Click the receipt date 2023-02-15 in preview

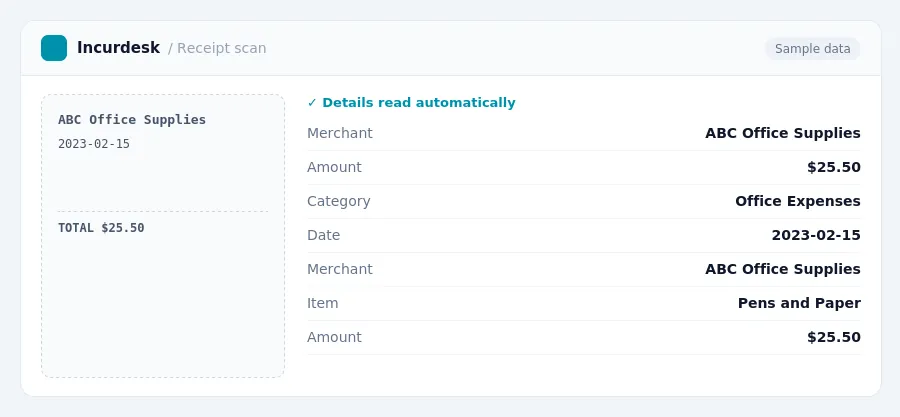[x=94, y=144]
